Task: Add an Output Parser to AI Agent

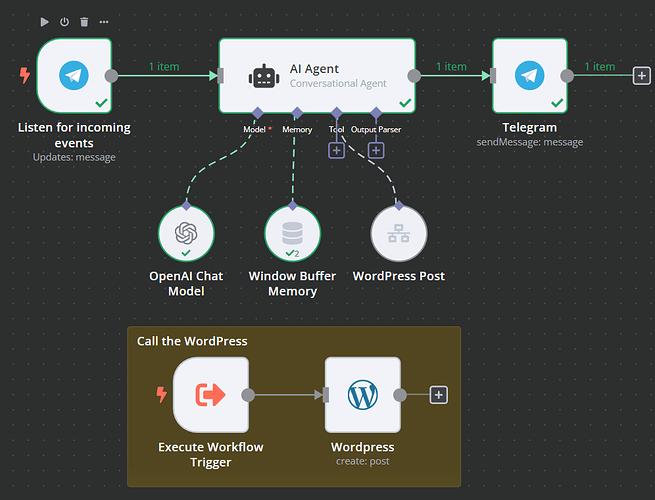Action: (x=376, y=150)
